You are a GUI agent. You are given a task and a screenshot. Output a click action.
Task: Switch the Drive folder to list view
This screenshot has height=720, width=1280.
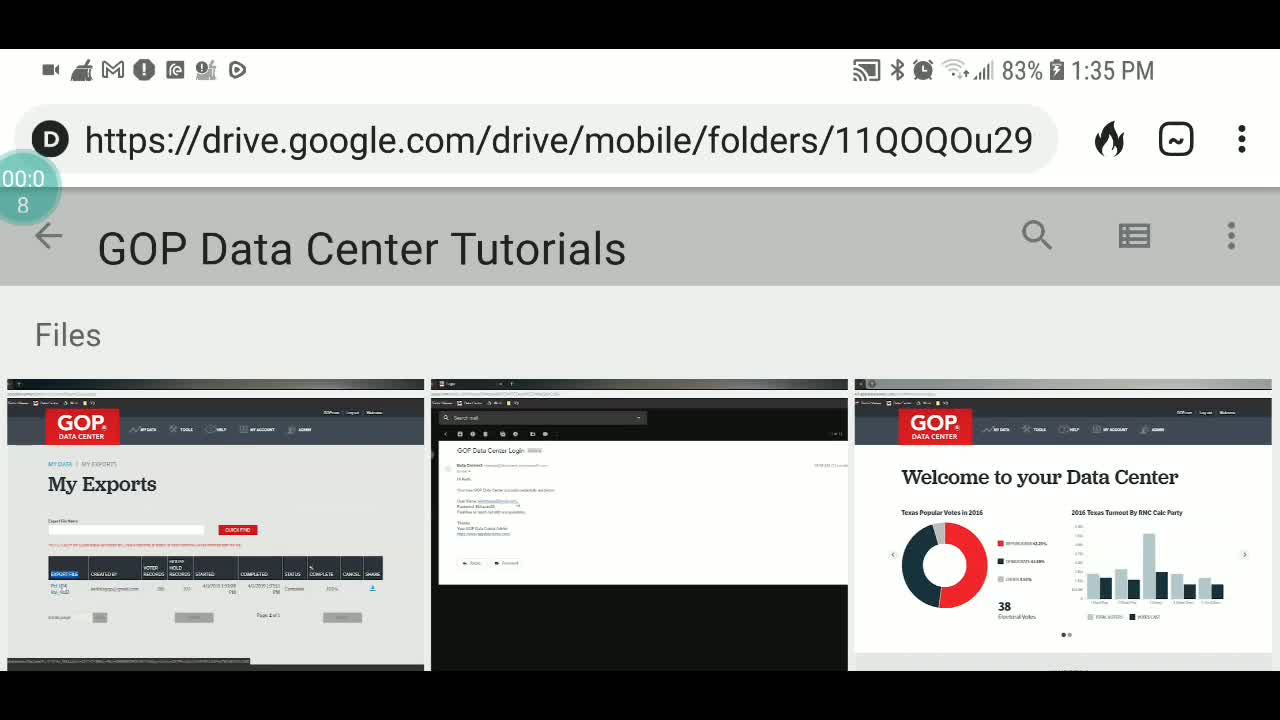pyautogui.click(x=1134, y=236)
